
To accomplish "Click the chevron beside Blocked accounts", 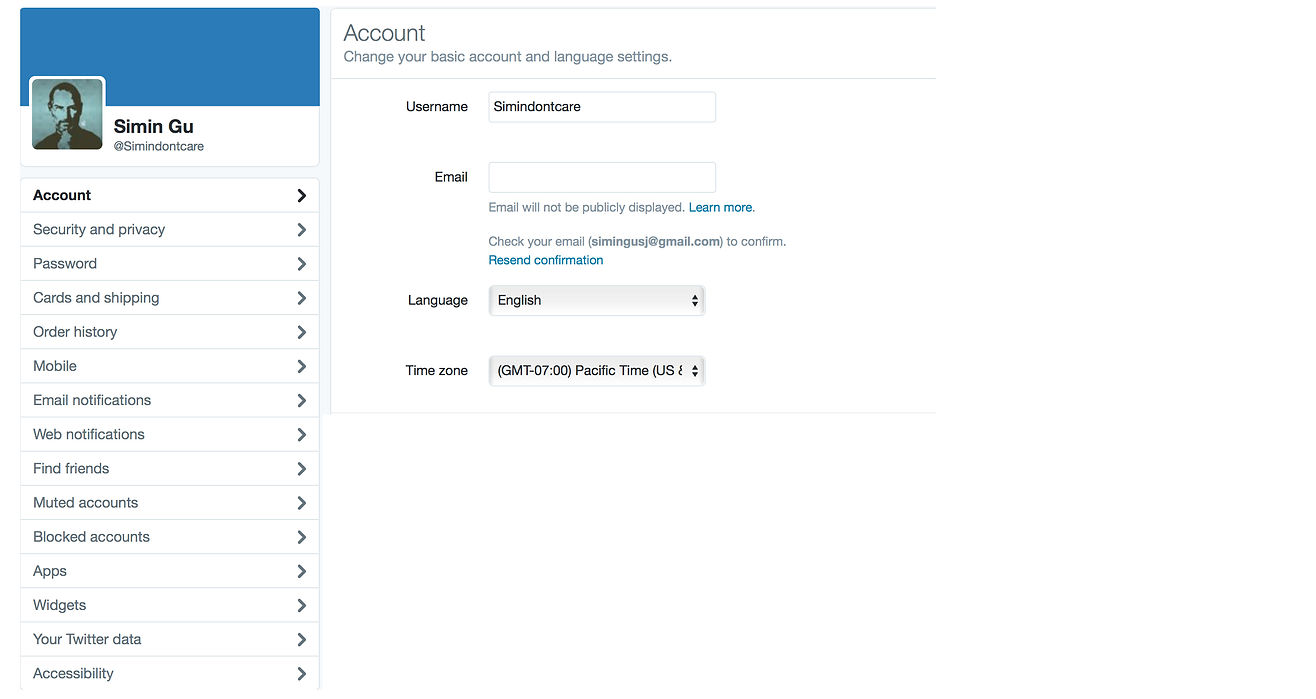I will click(301, 537).
